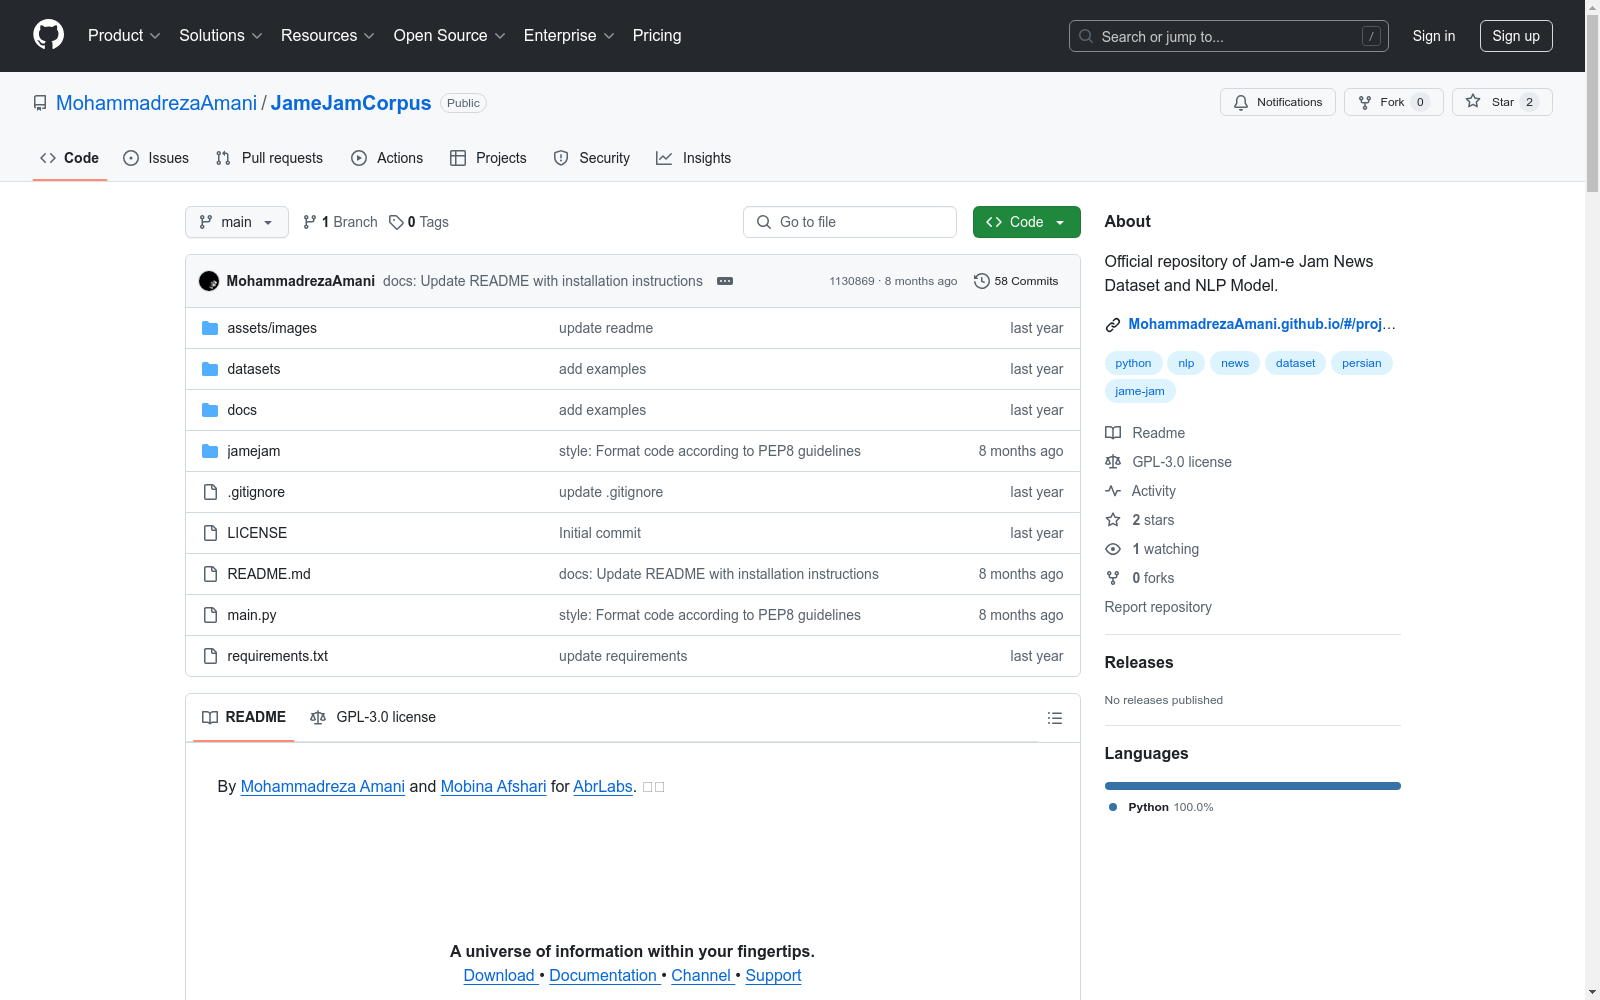Image resolution: width=1600 pixels, height=1000 pixels.
Task: Switch to the Issues tab
Action: coord(156,158)
